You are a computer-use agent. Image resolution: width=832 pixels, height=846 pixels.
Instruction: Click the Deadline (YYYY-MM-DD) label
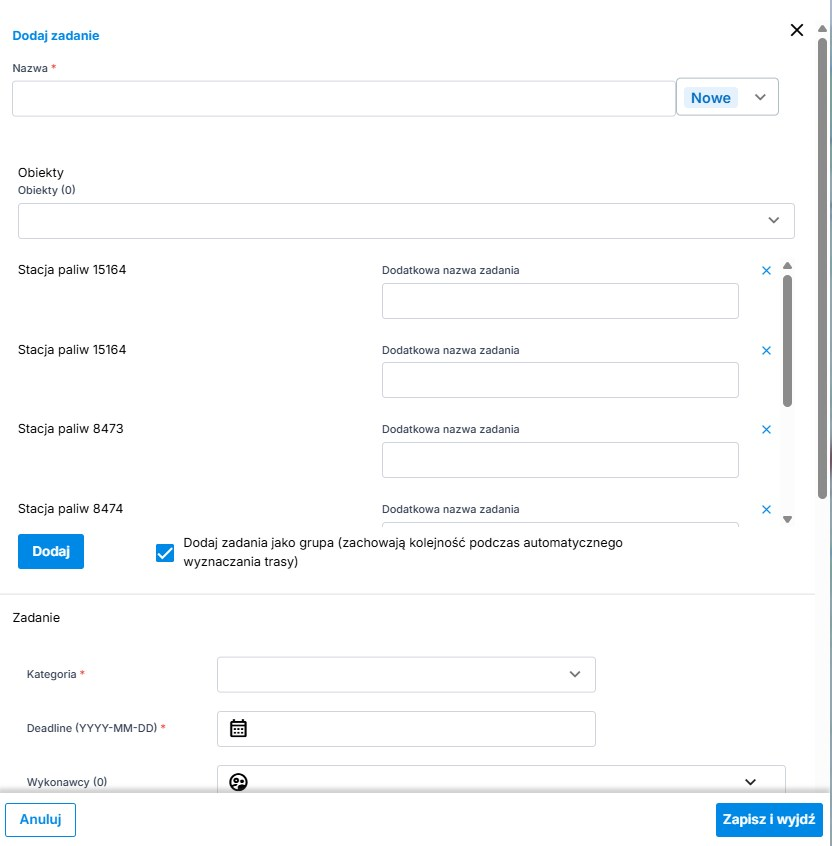(x=92, y=728)
